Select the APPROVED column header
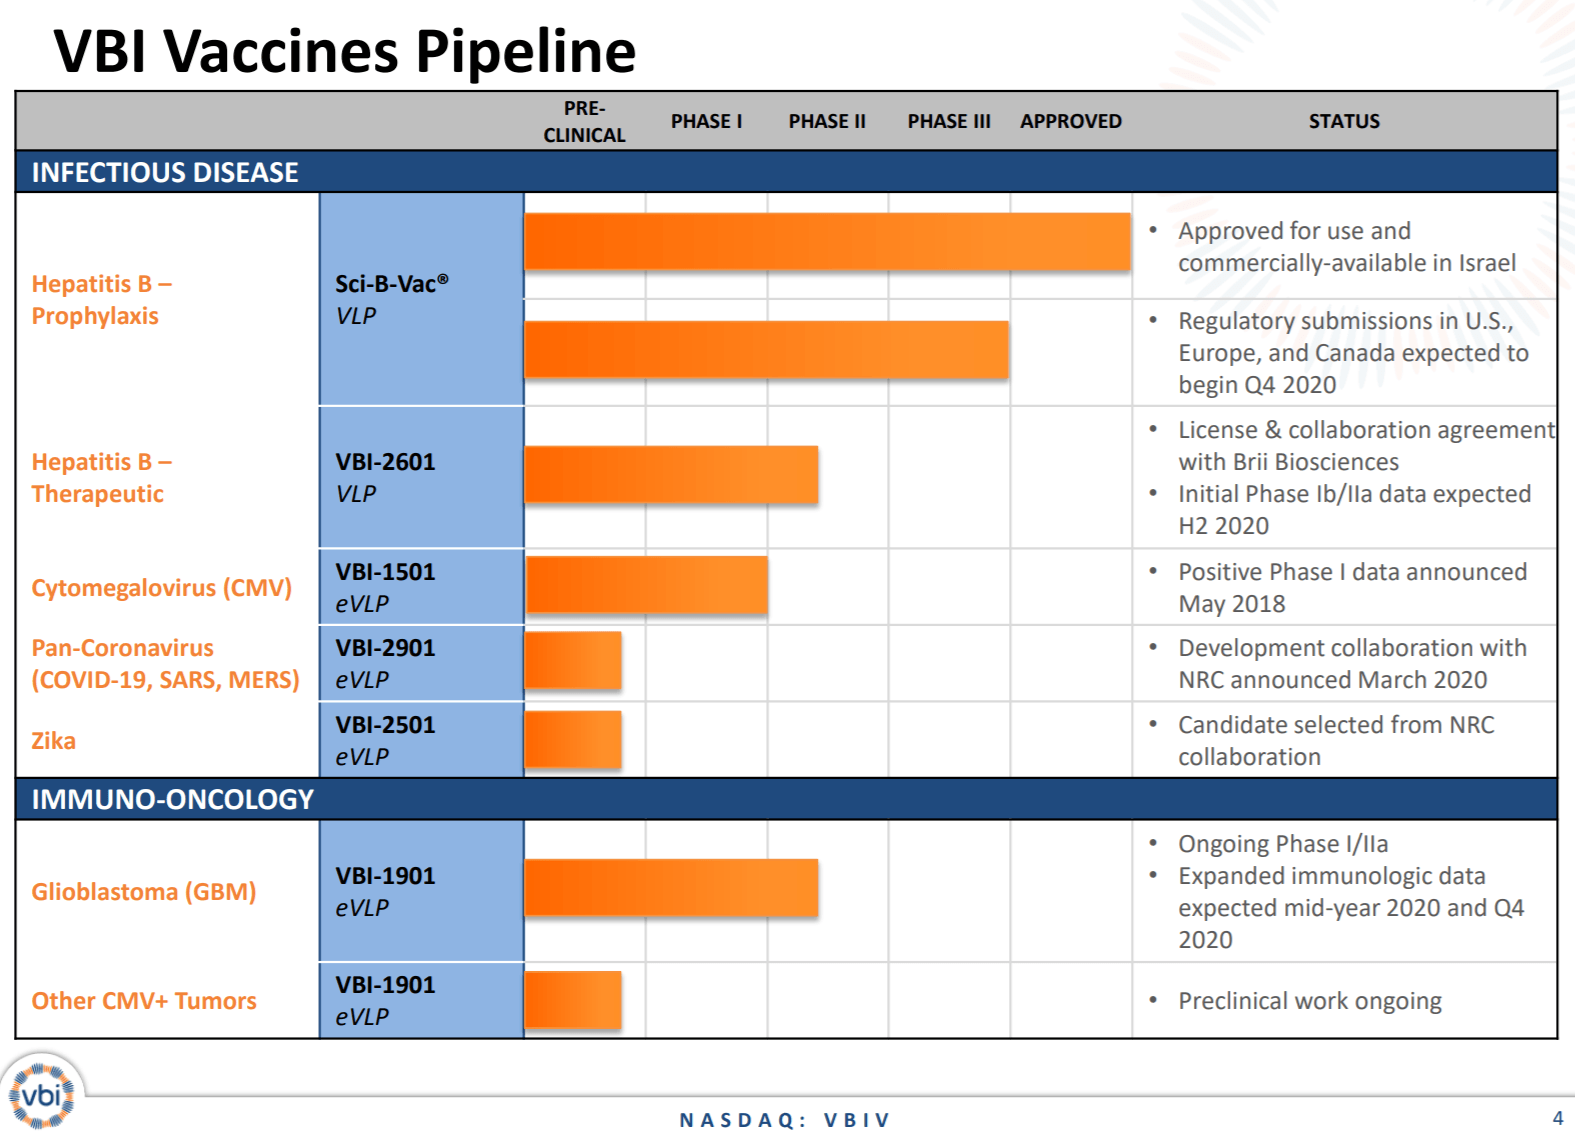The width and height of the screenshot is (1575, 1142). (x=1071, y=121)
